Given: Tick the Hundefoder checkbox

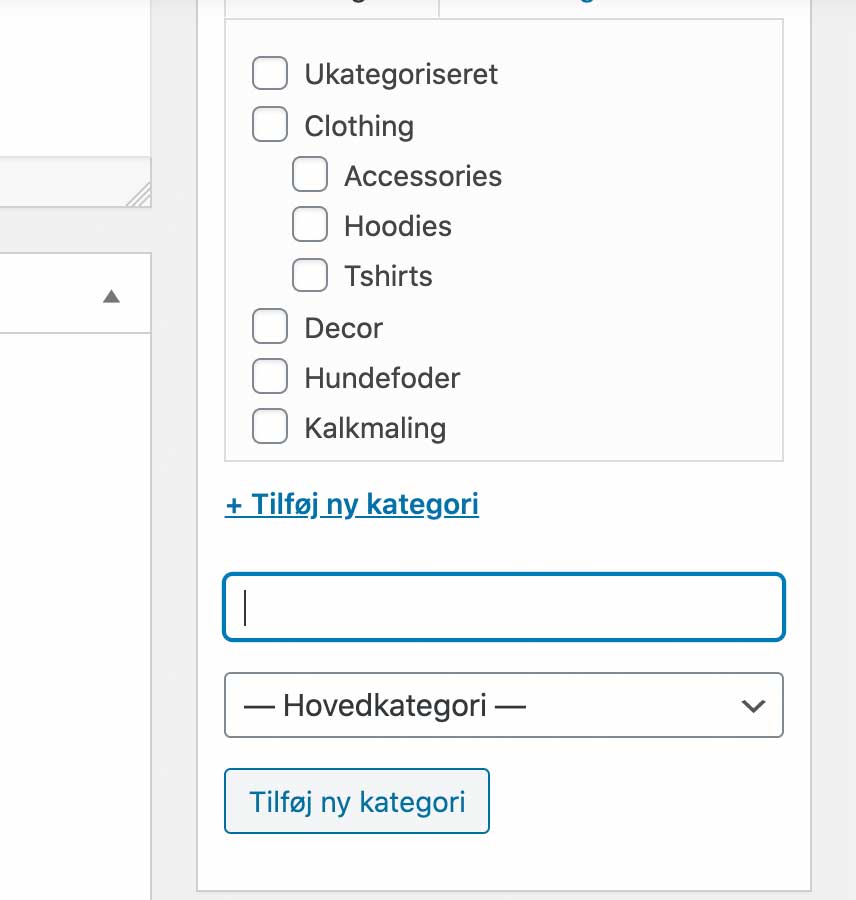Looking at the screenshot, I should (270, 377).
